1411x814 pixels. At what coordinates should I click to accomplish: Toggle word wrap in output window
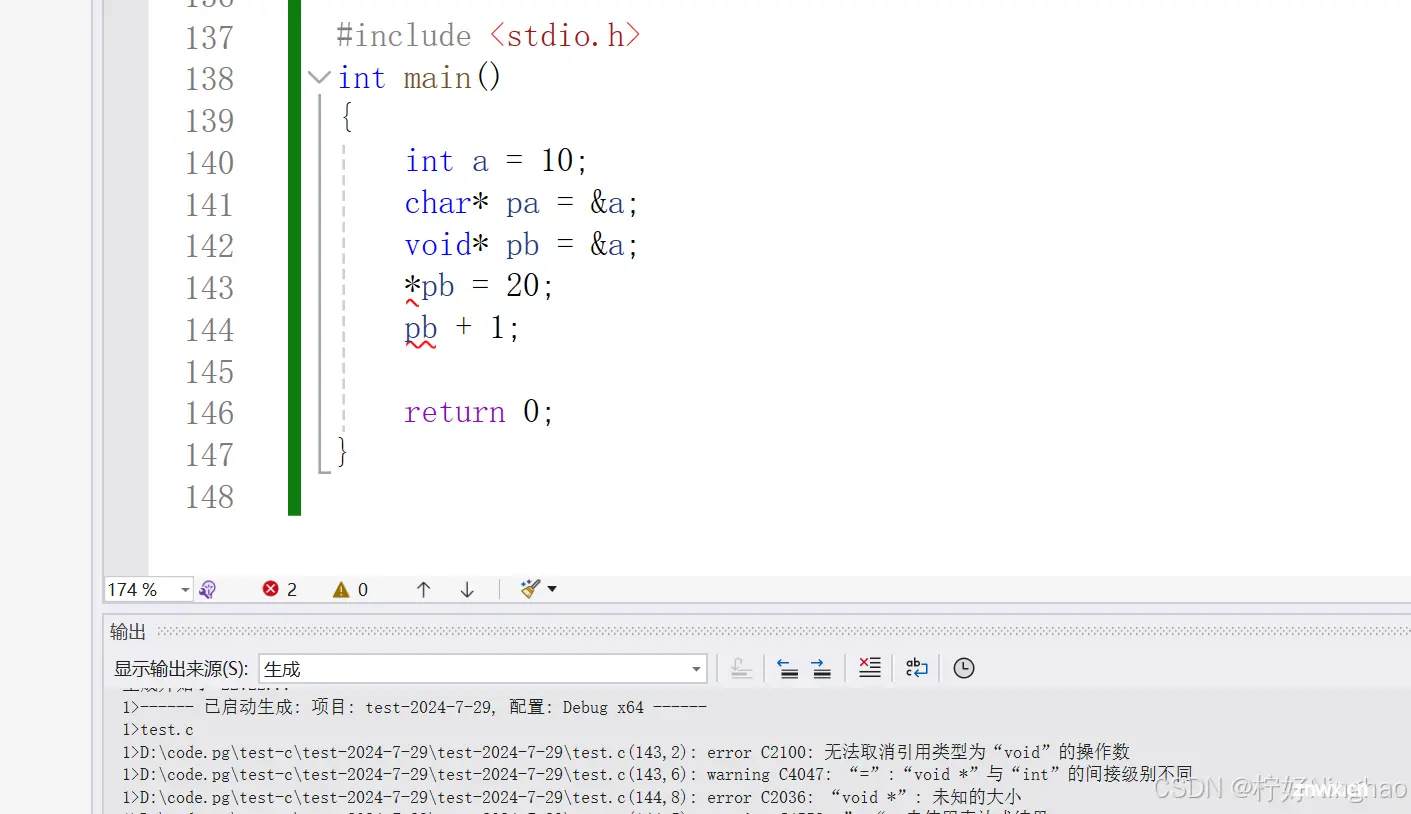tap(917, 668)
